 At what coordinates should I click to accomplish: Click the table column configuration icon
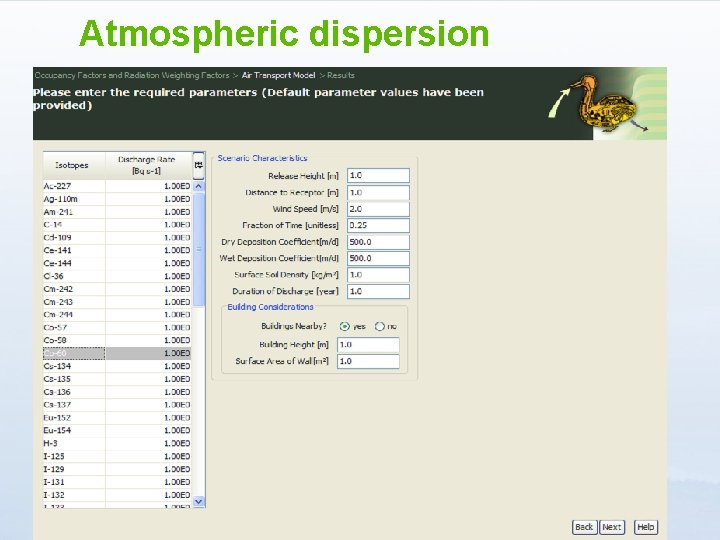[198, 165]
